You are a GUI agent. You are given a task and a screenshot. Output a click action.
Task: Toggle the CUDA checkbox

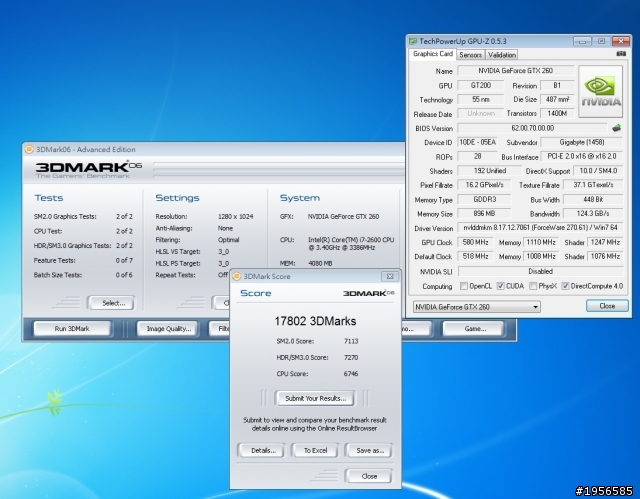point(500,286)
